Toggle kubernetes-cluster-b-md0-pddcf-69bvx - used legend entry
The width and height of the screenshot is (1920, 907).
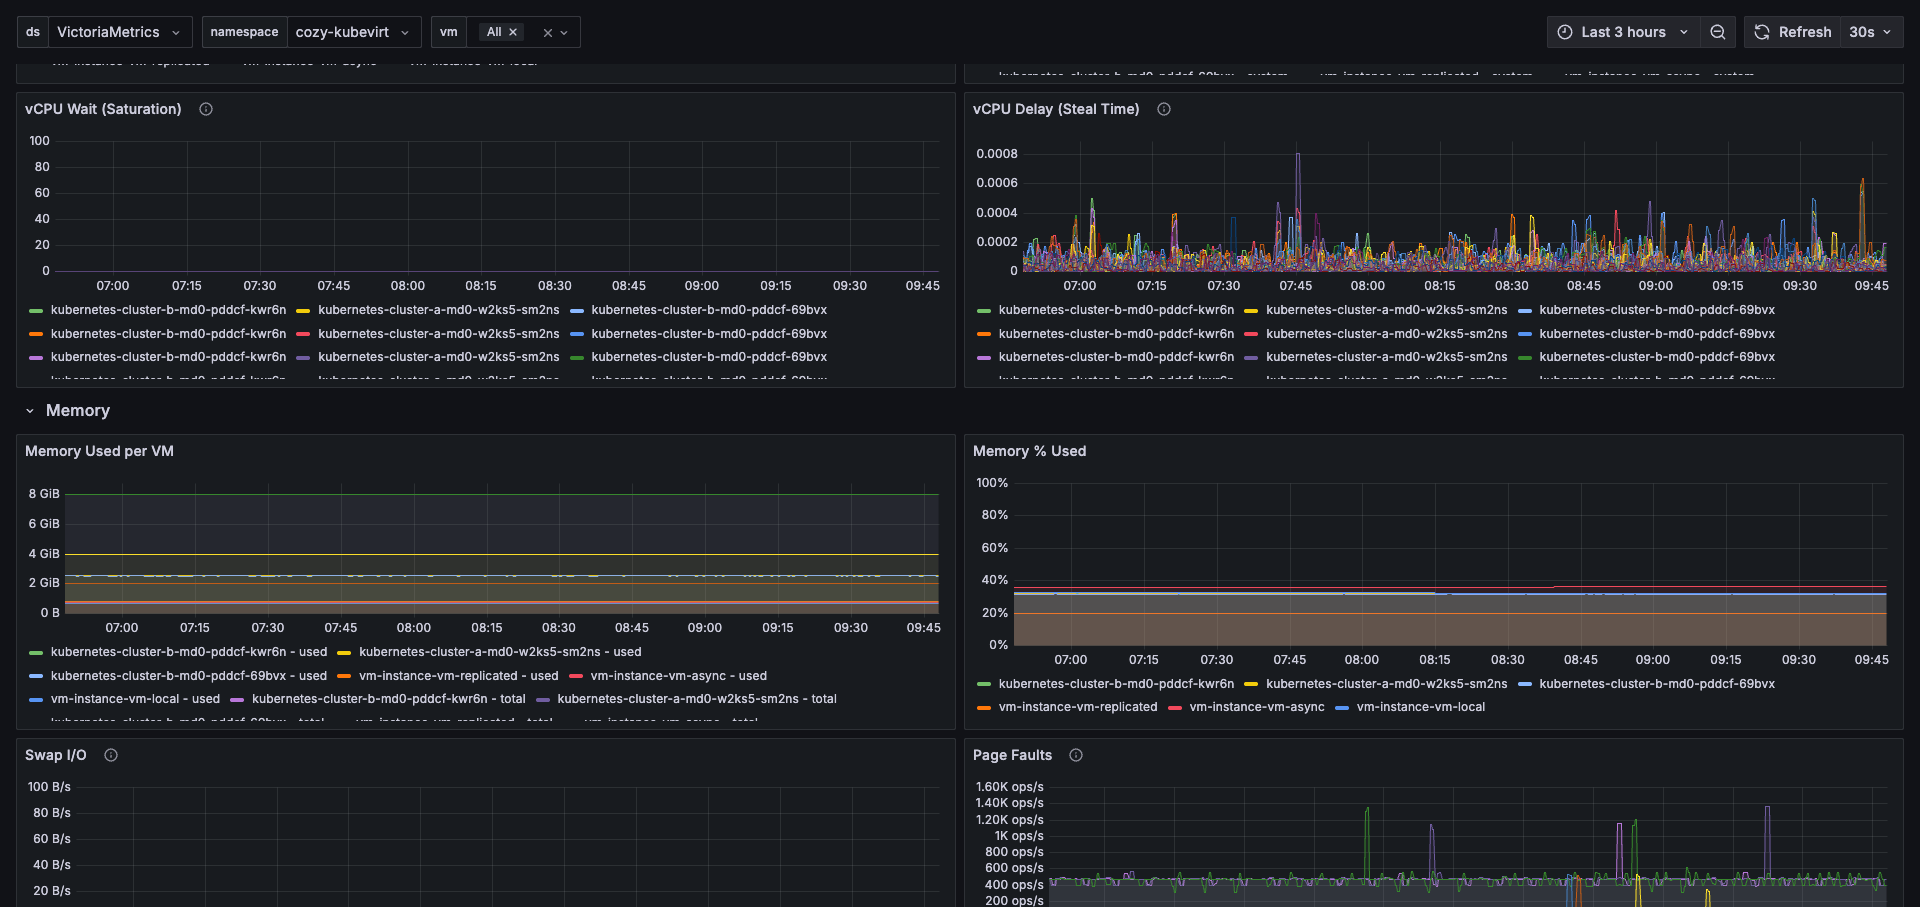[x=189, y=676]
